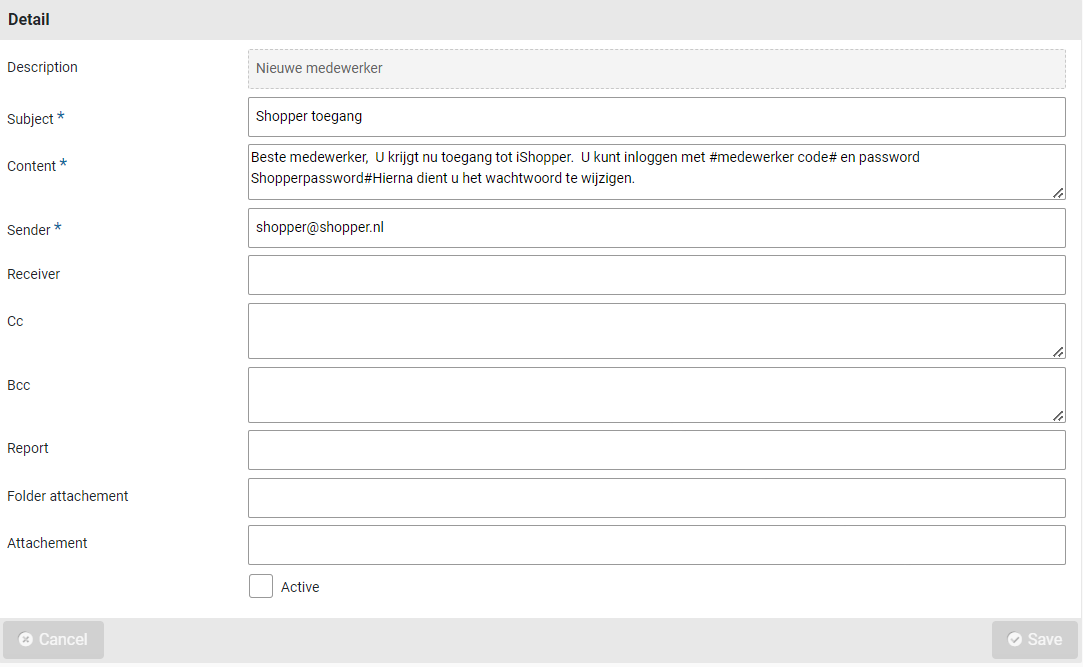Click the Cc box resize handle

tap(1058, 352)
